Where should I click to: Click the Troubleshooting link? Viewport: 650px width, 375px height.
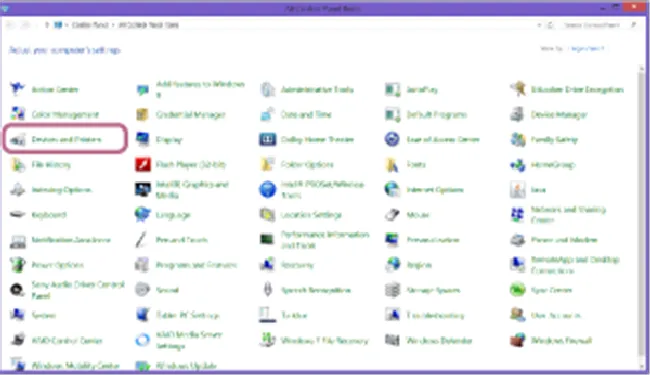[435, 315]
